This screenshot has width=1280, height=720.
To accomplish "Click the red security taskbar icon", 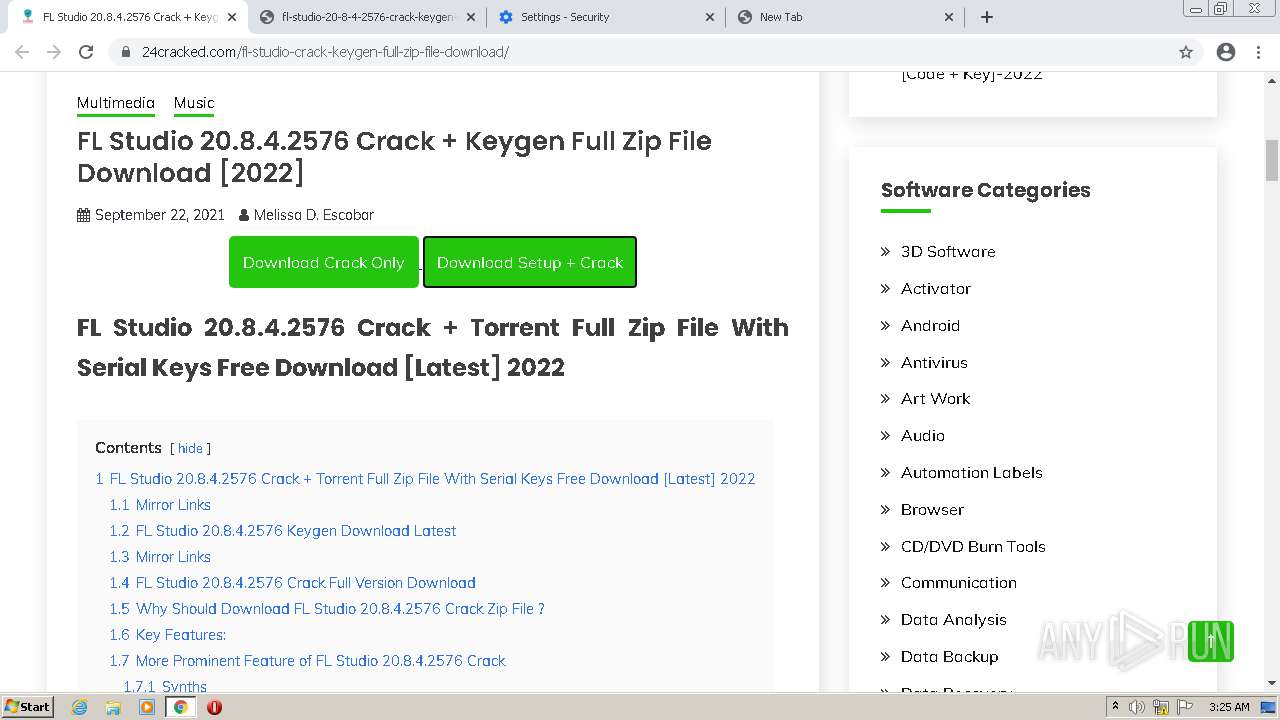I will click(214, 707).
